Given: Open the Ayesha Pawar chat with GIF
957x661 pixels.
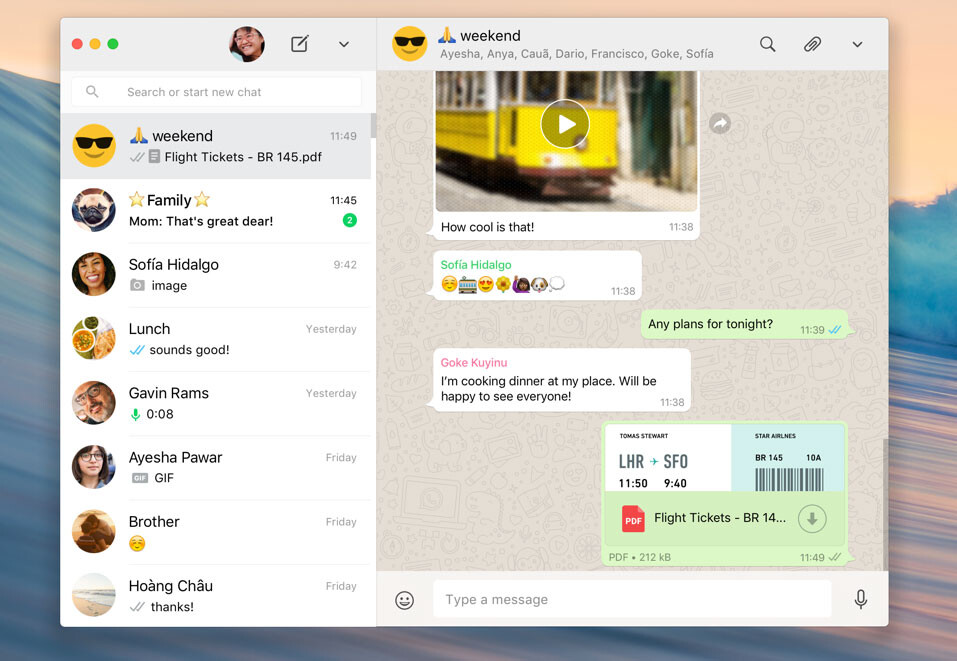Looking at the screenshot, I should (200, 466).
